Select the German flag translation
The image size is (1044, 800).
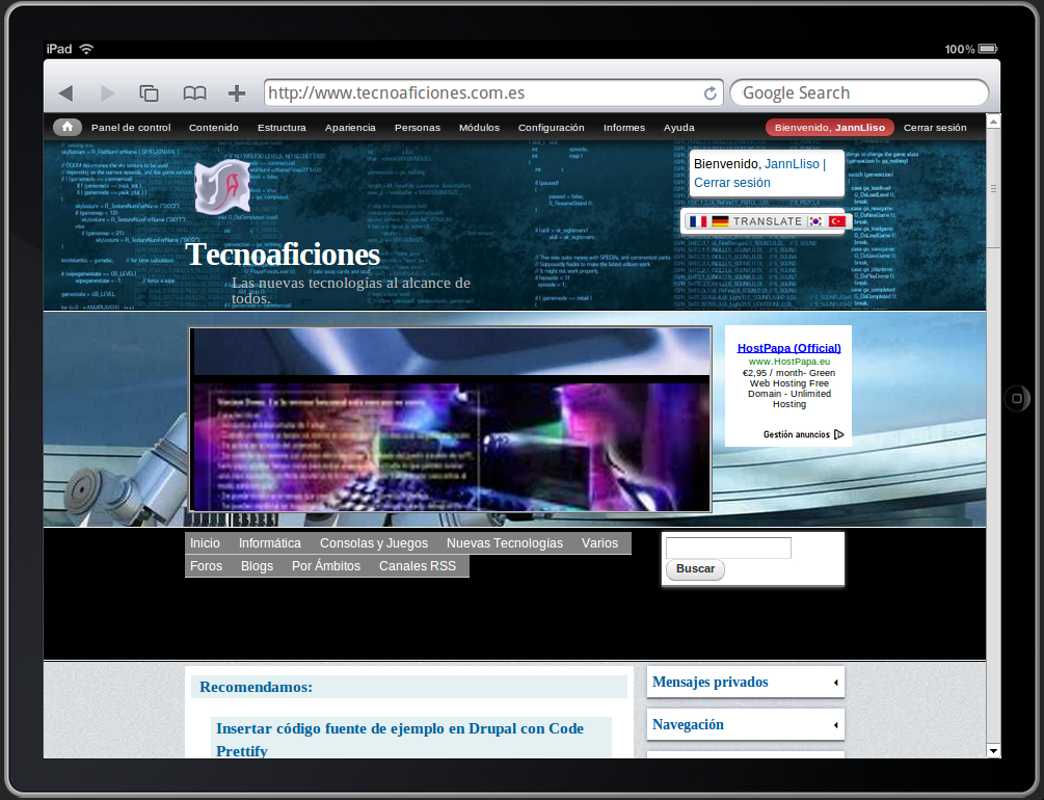(720, 221)
